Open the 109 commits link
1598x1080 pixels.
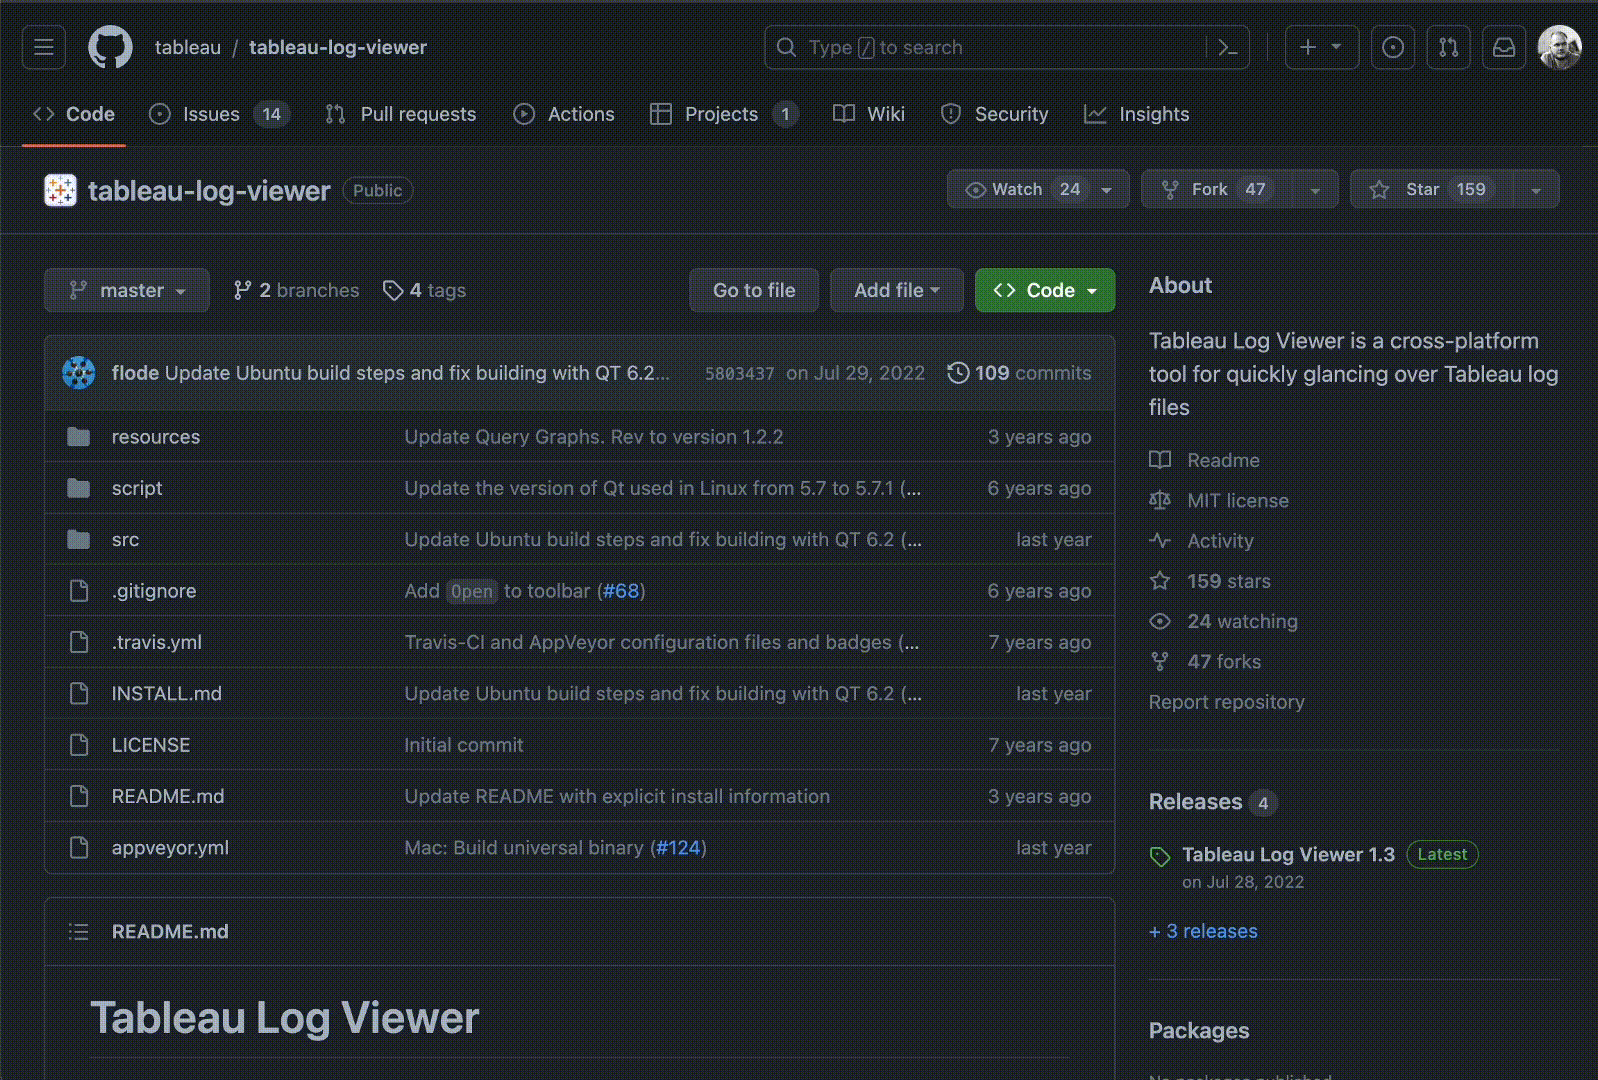pyautogui.click(x=1020, y=373)
